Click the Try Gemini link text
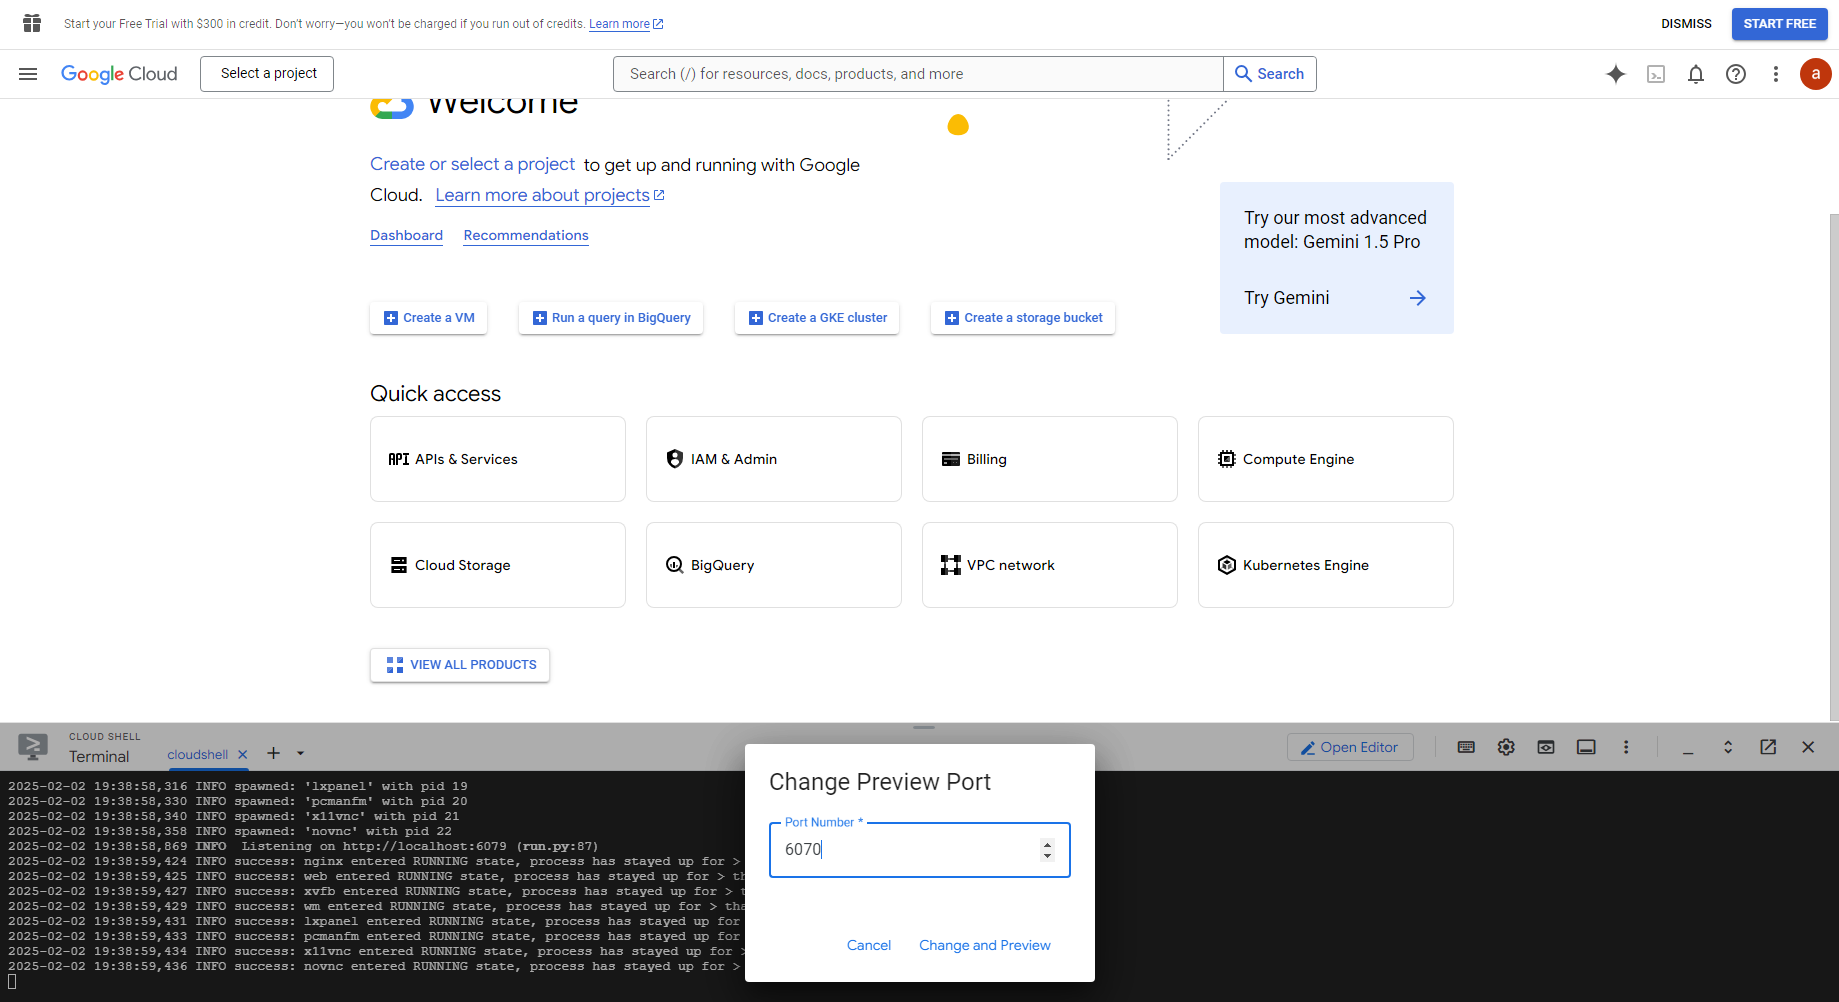Image resolution: width=1839 pixels, height=1002 pixels. click(x=1286, y=298)
